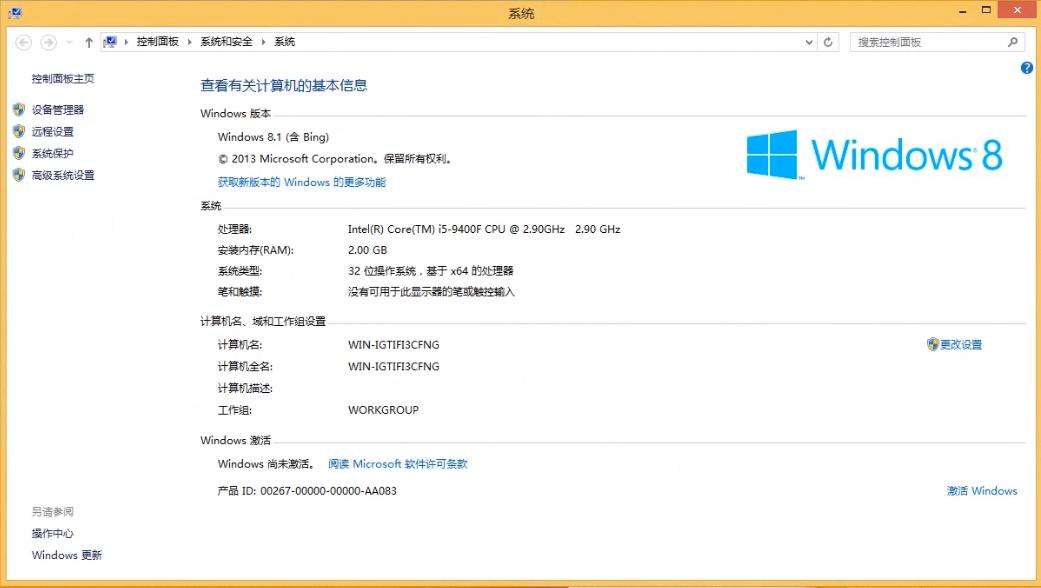Open the address bar history dropdown arrow

tap(809, 41)
